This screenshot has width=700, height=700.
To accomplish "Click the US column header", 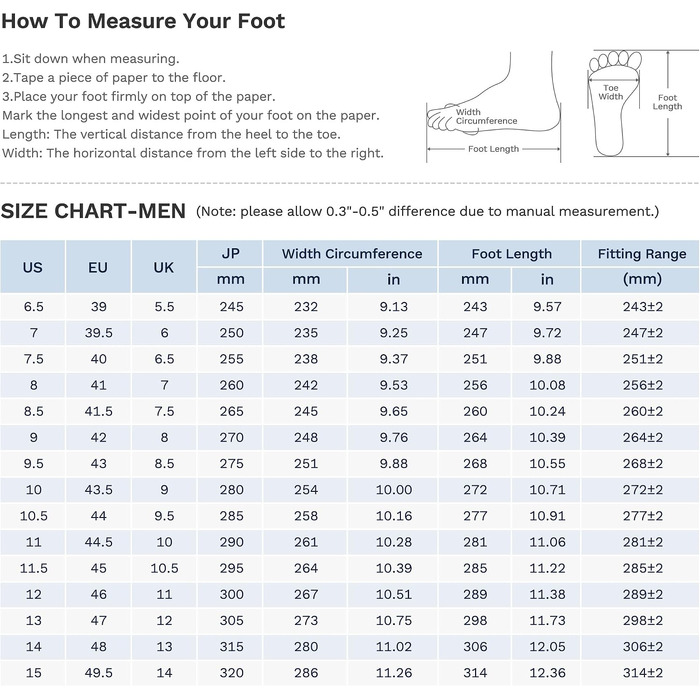I will [x=33, y=267].
